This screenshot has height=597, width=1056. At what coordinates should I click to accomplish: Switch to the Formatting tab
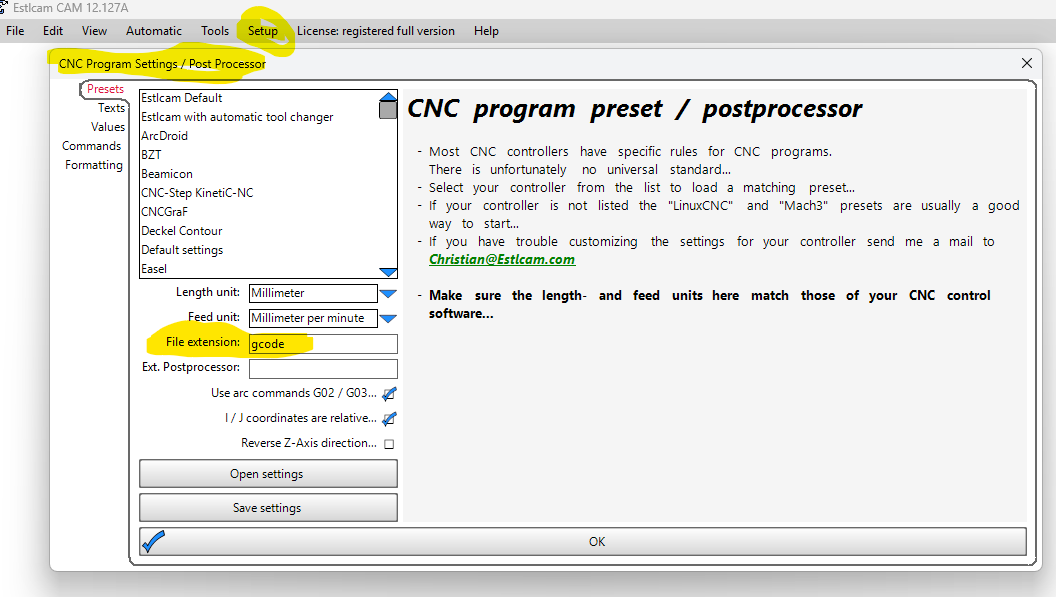94,165
